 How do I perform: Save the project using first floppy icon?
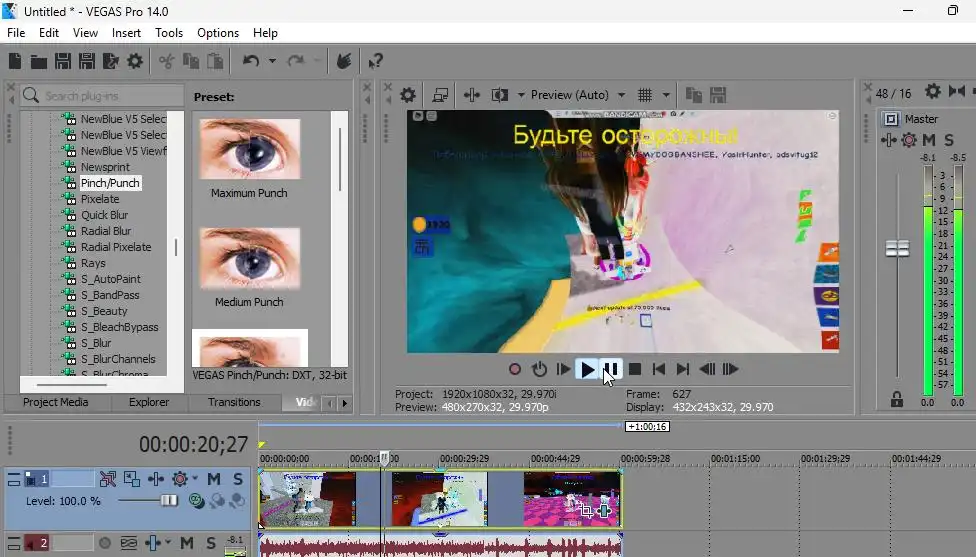(x=63, y=61)
